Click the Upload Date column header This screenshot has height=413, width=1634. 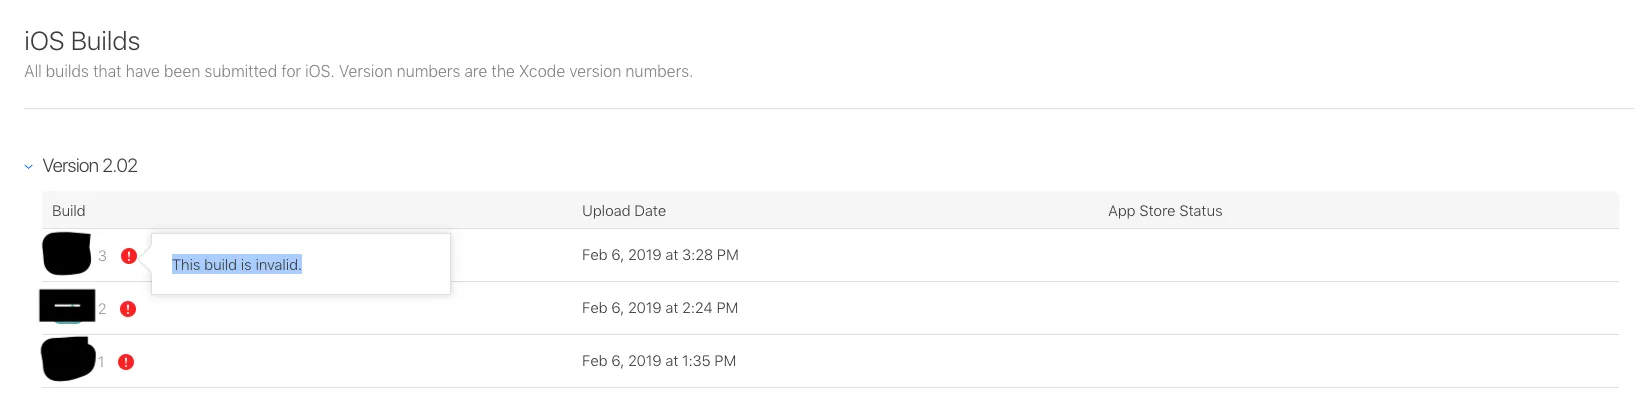coord(624,211)
